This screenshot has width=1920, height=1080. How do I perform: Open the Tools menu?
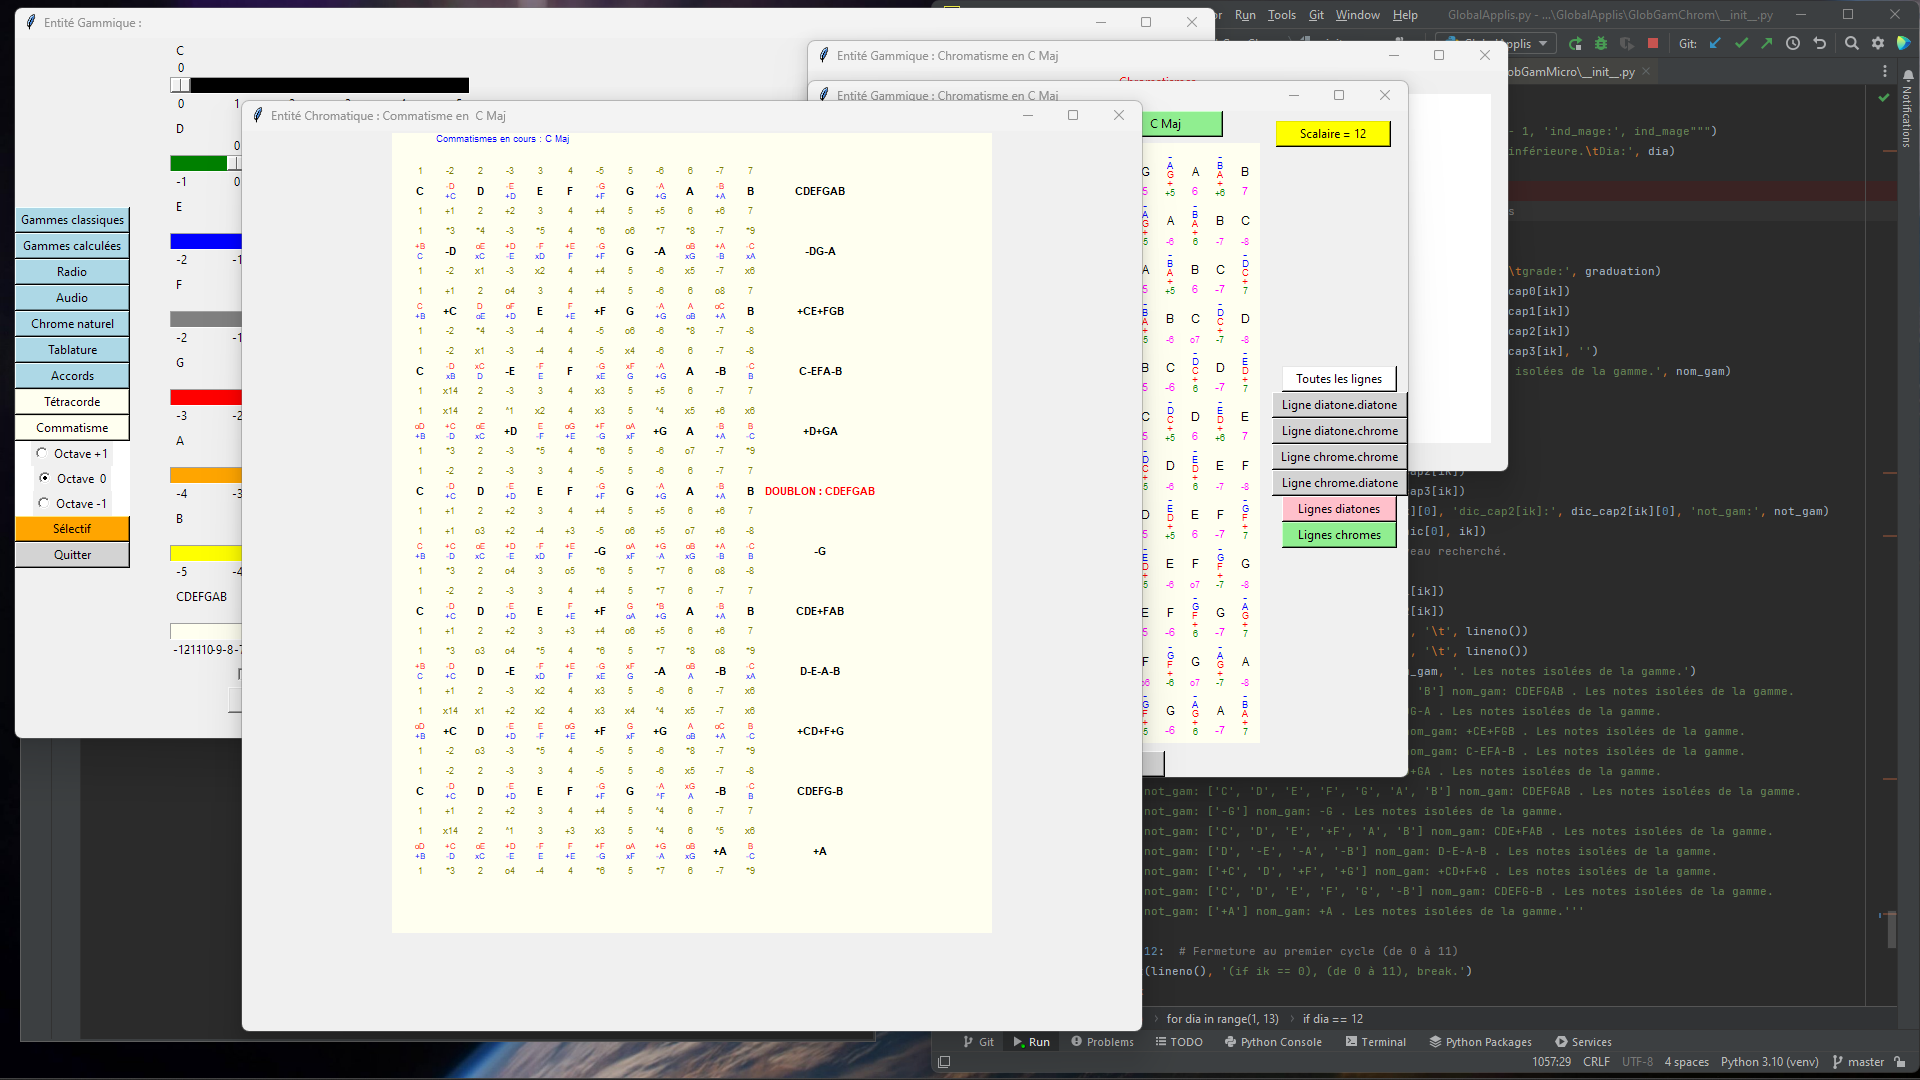tap(1281, 15)
